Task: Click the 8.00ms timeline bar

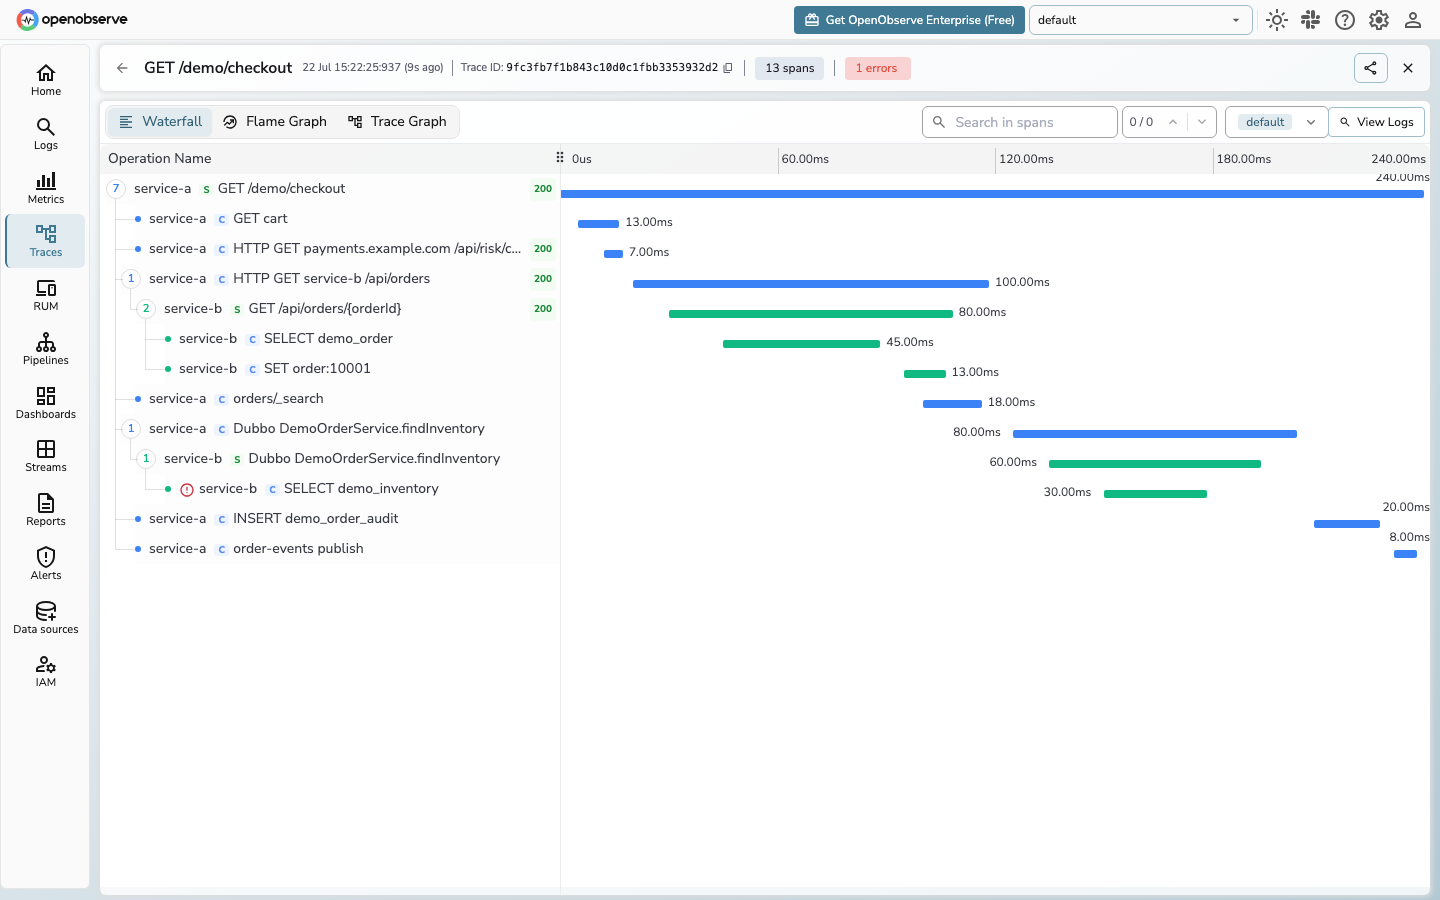Action: [x=1405, y=554]
